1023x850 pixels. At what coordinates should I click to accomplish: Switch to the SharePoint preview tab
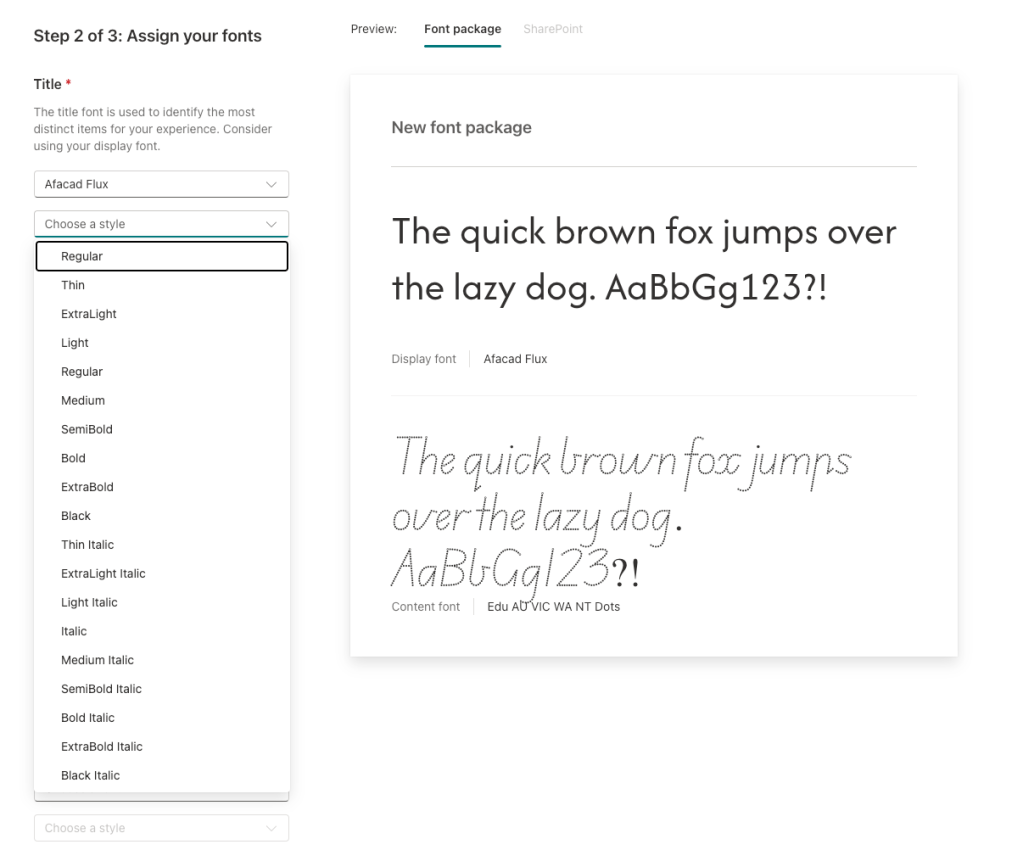click(552, 29)
